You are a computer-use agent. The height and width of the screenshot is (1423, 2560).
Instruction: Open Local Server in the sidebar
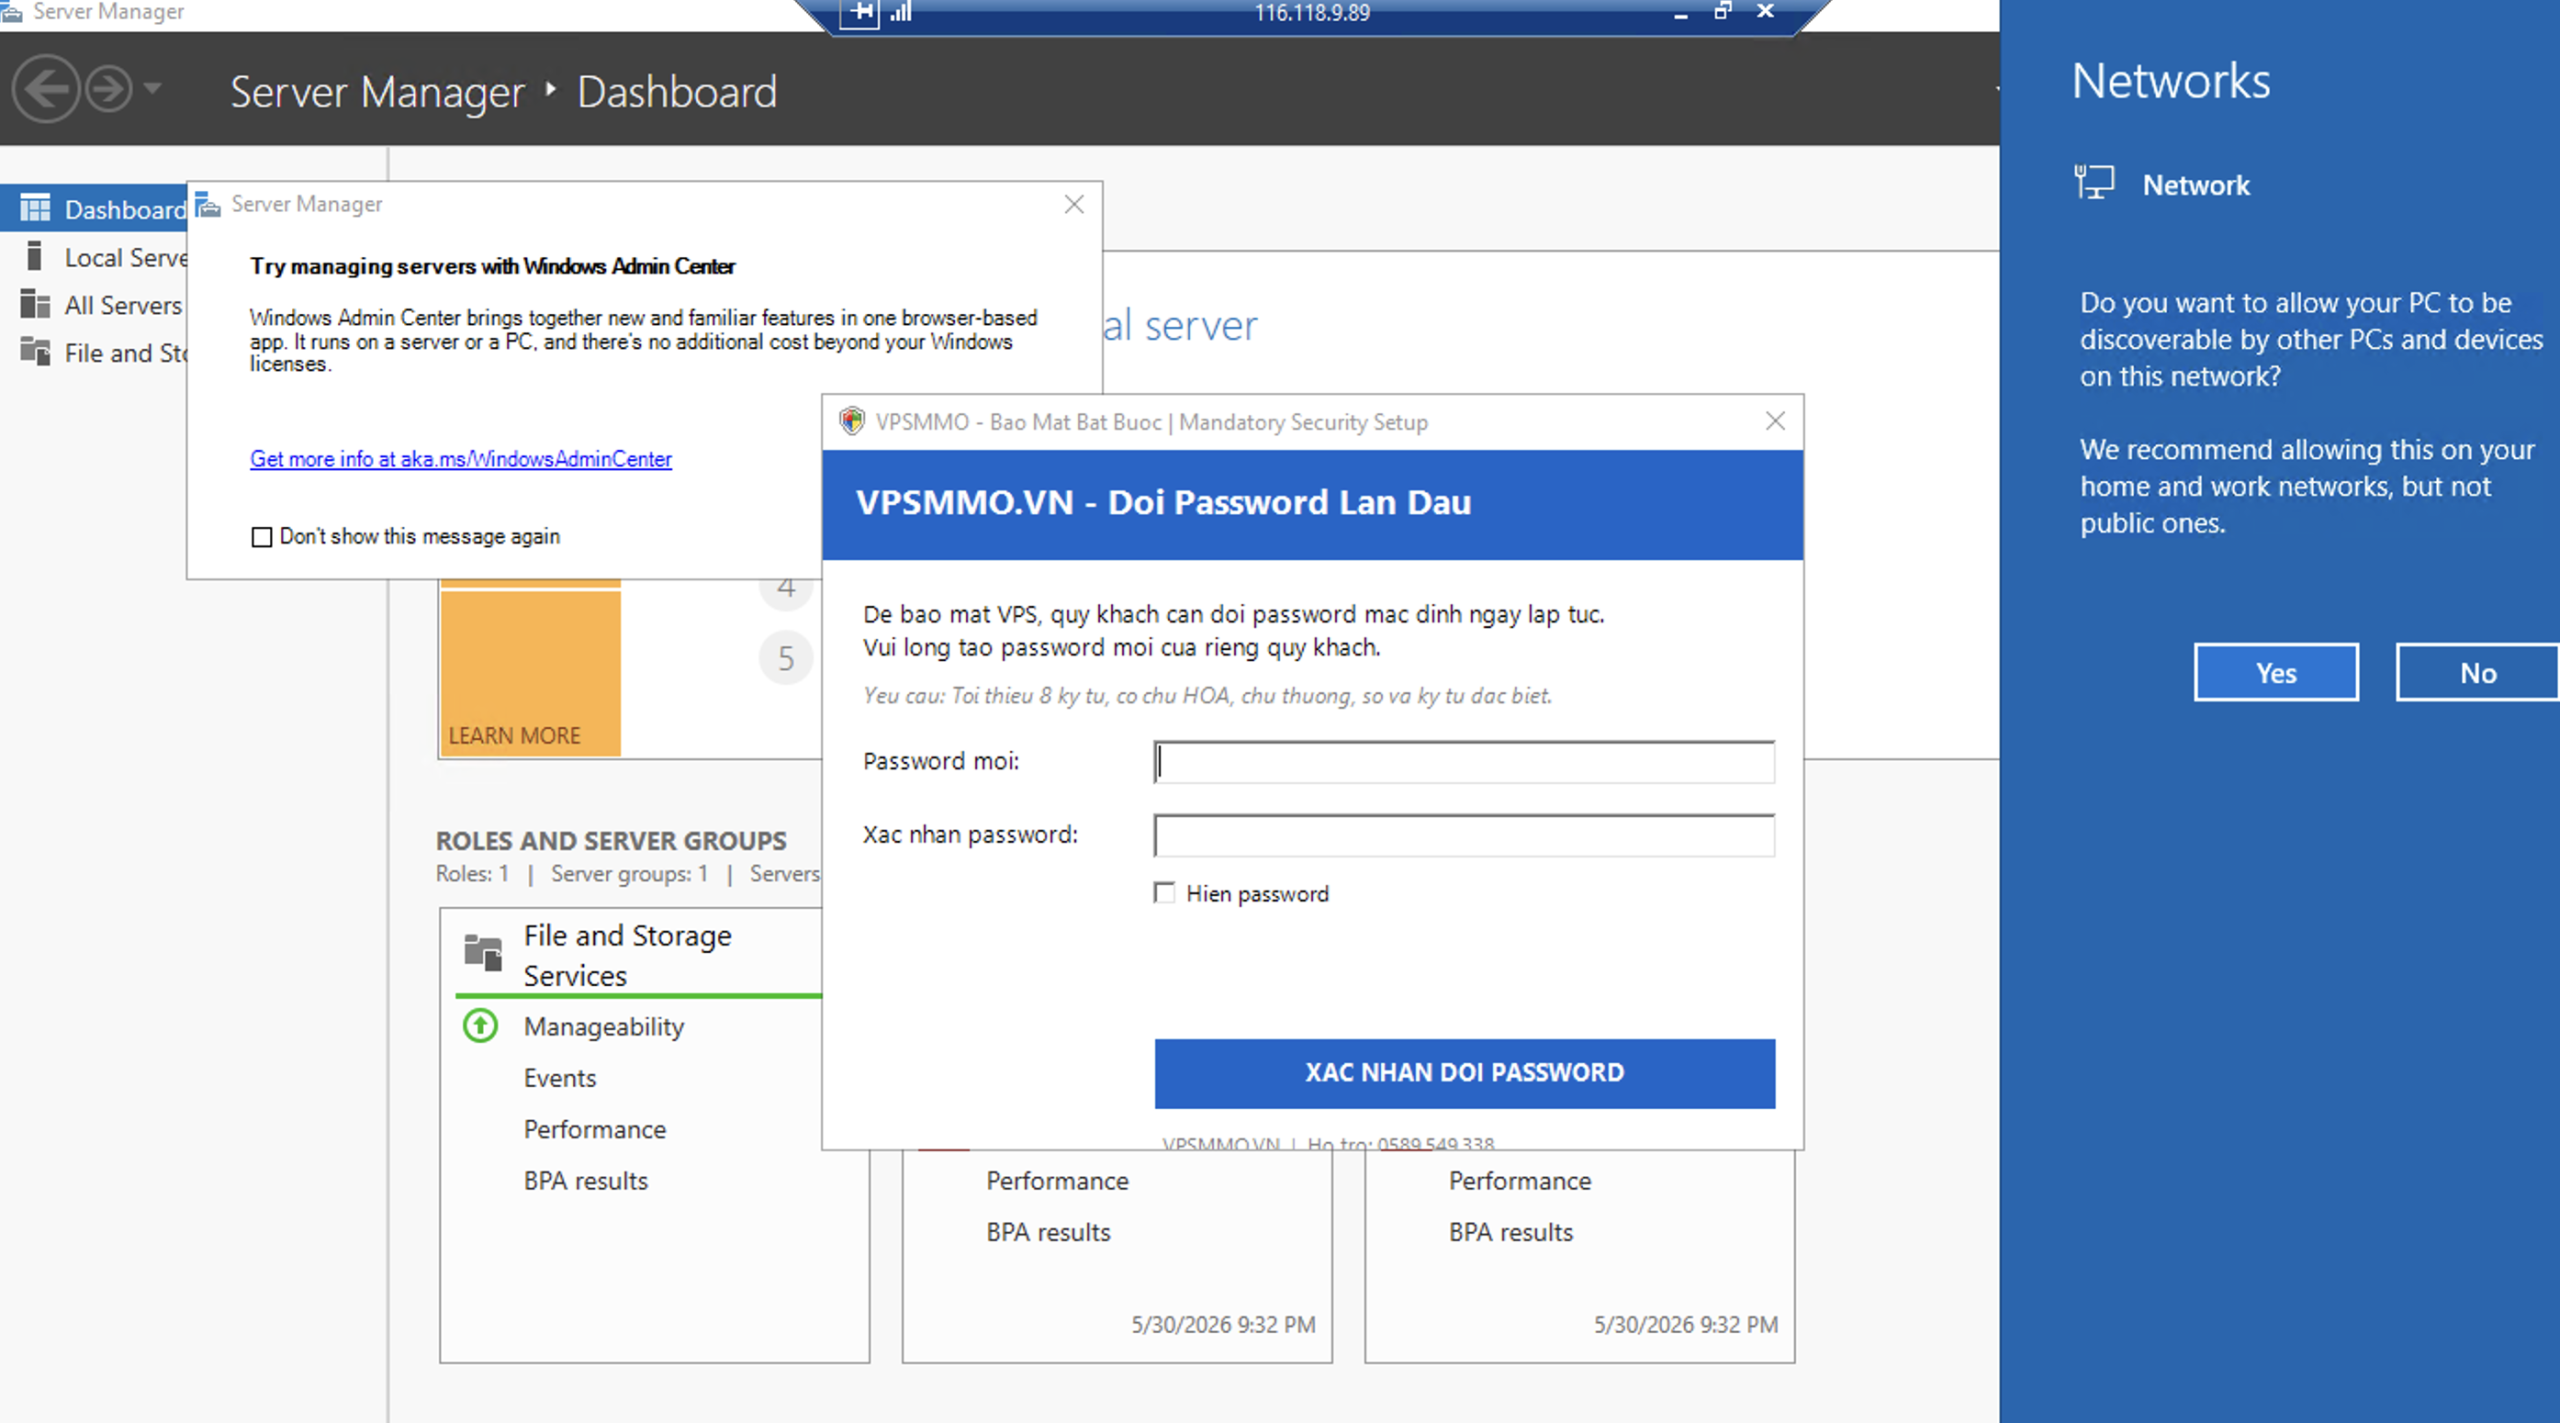(94, 257)
